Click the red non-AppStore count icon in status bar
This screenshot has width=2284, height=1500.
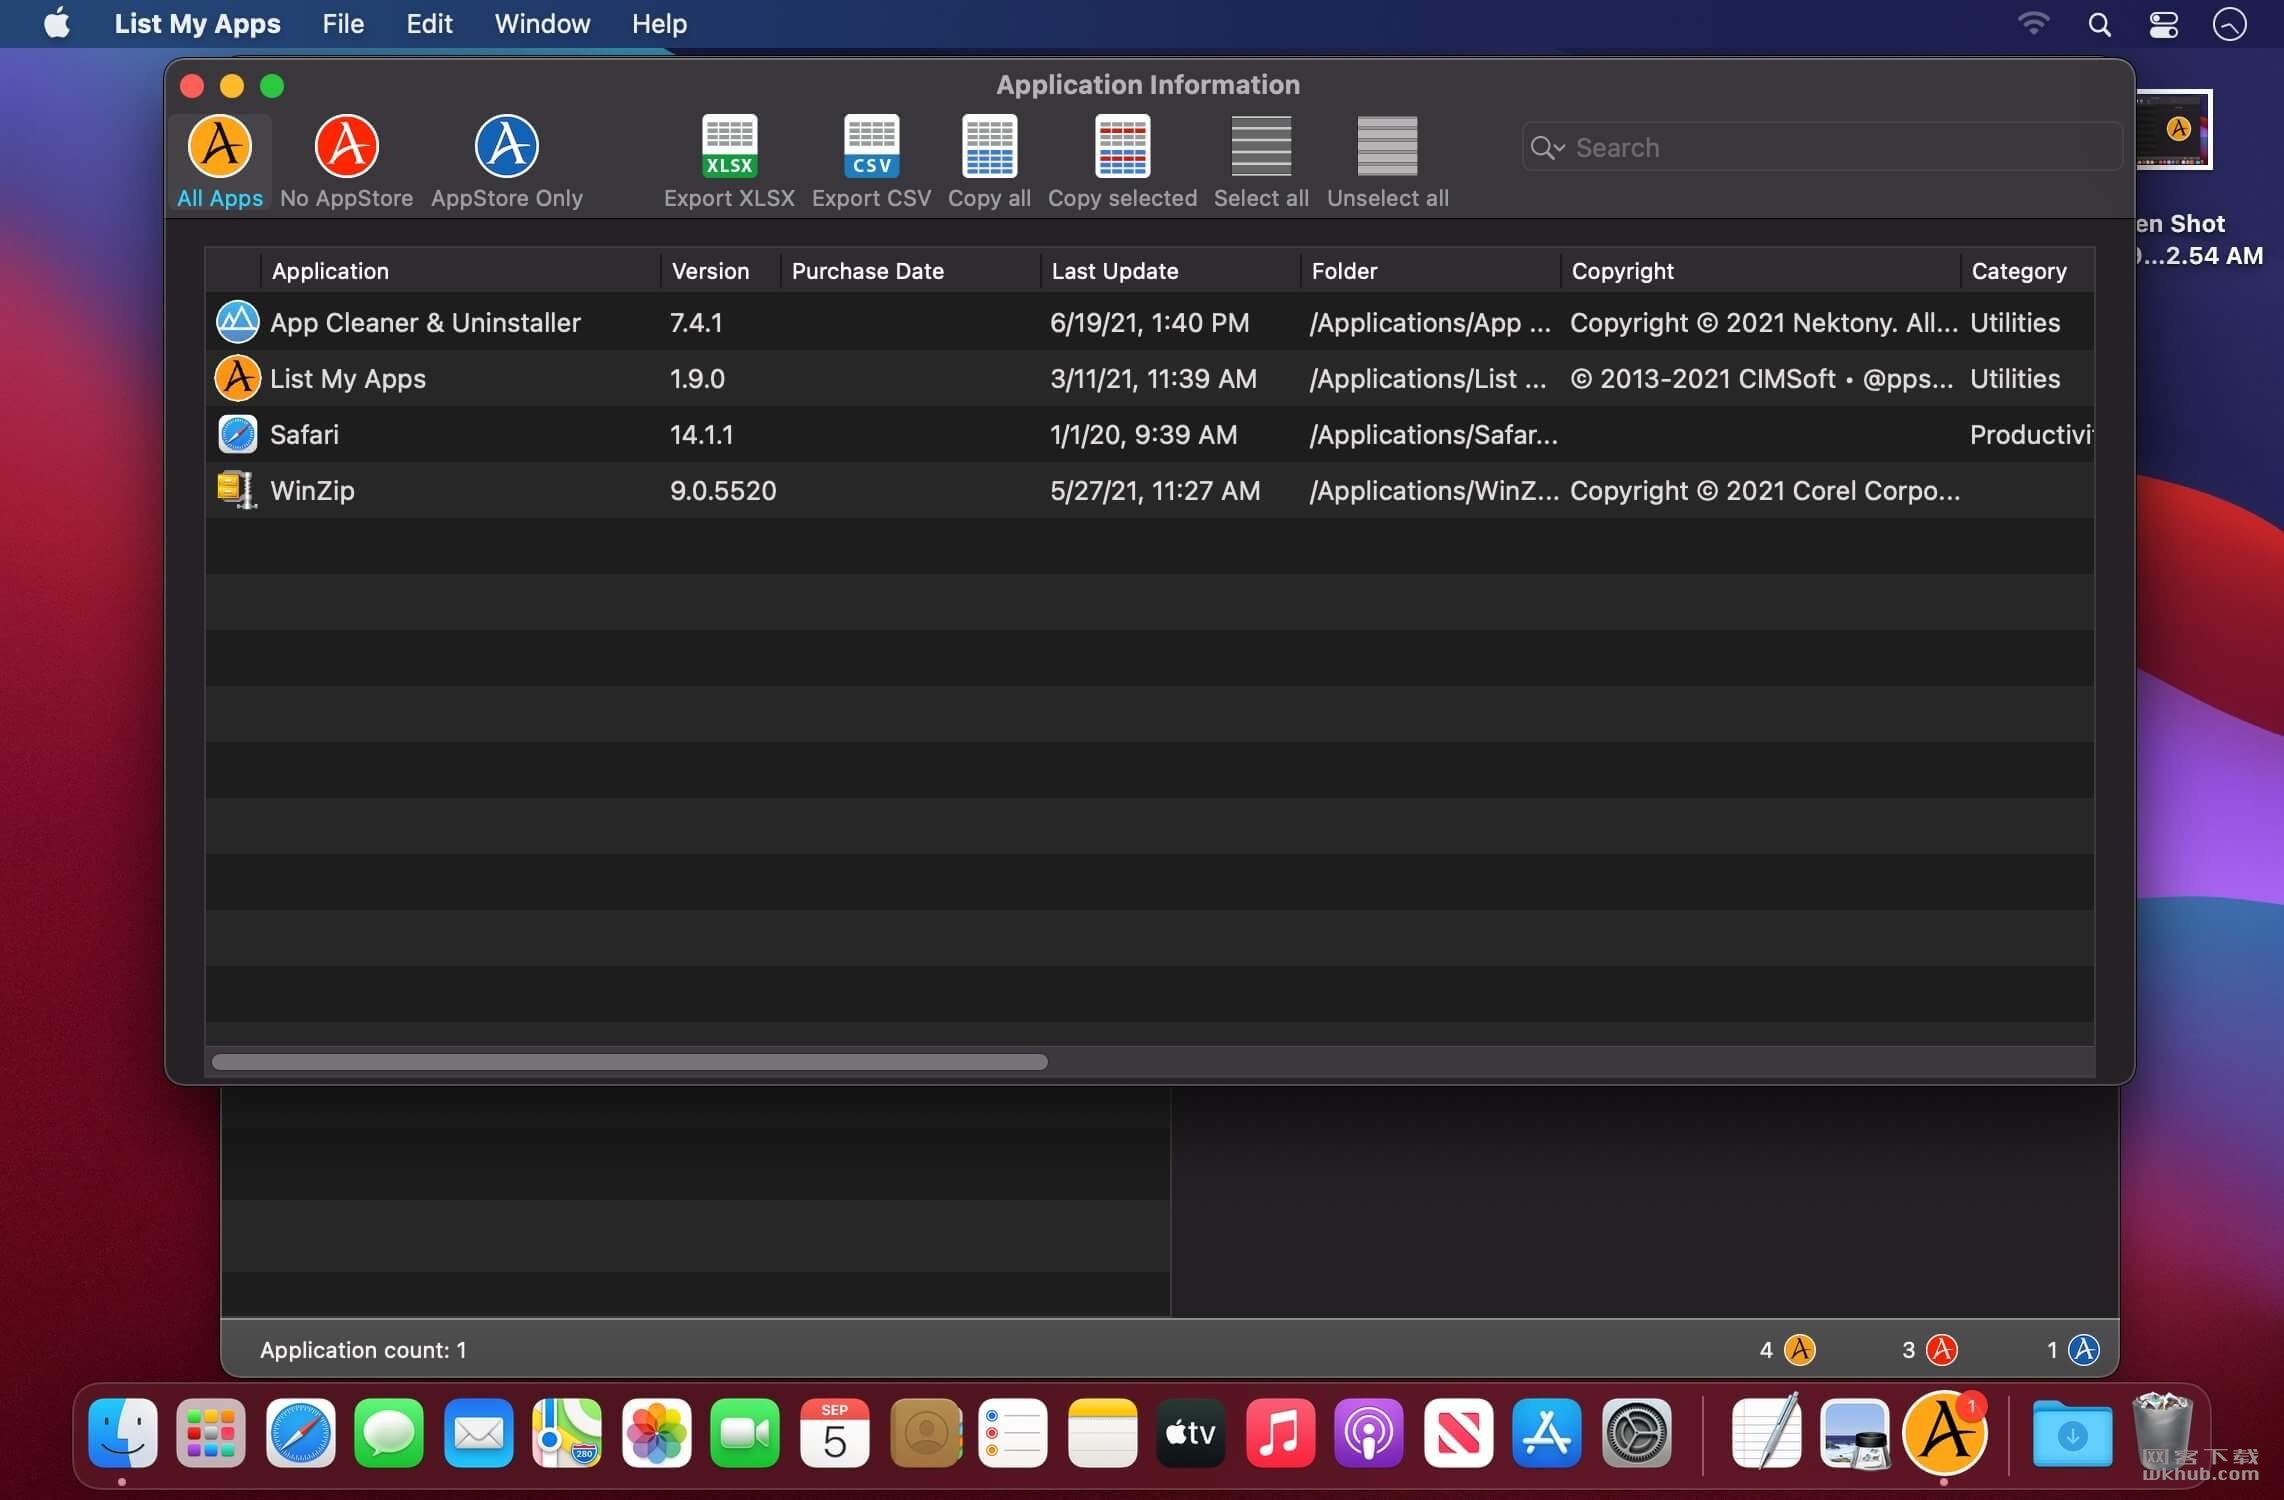click(1941, 1349)
